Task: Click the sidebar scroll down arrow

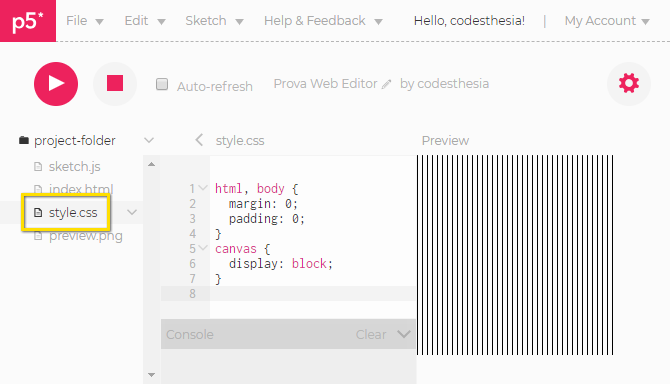Action: click(x=151, y=375)
